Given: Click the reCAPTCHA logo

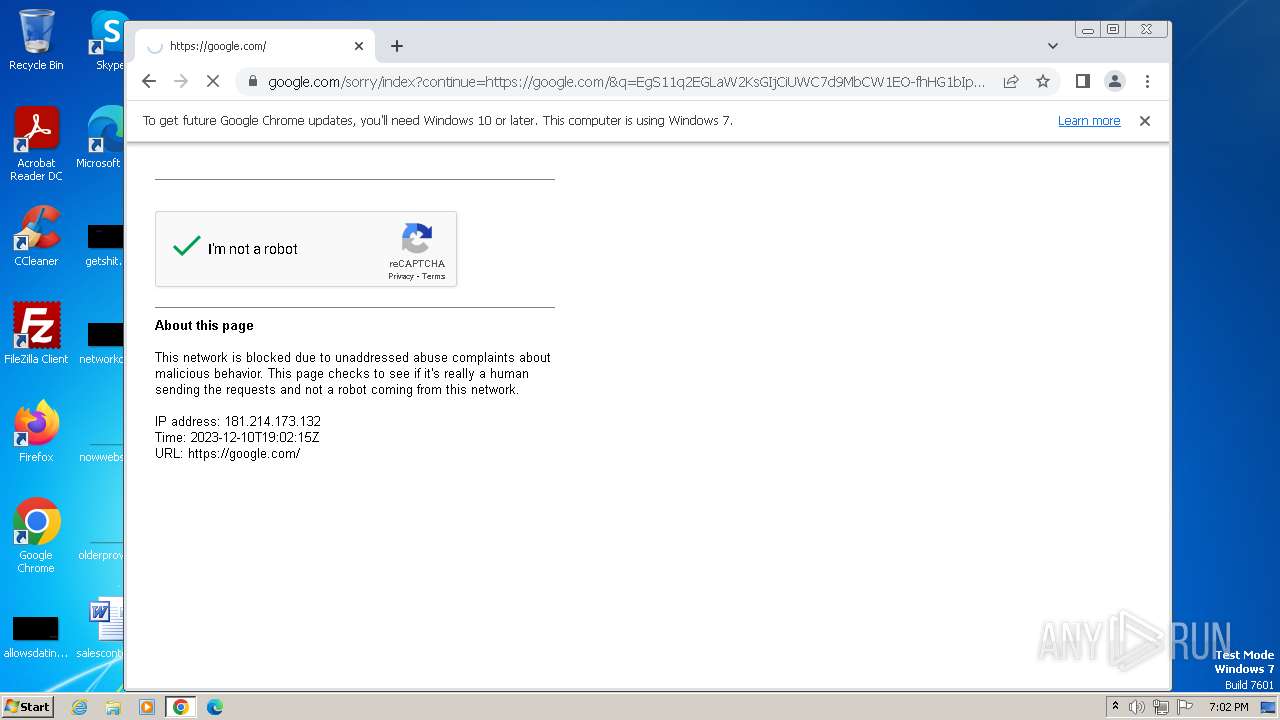Looking at the screenshot, I should (x=417, y=239).
